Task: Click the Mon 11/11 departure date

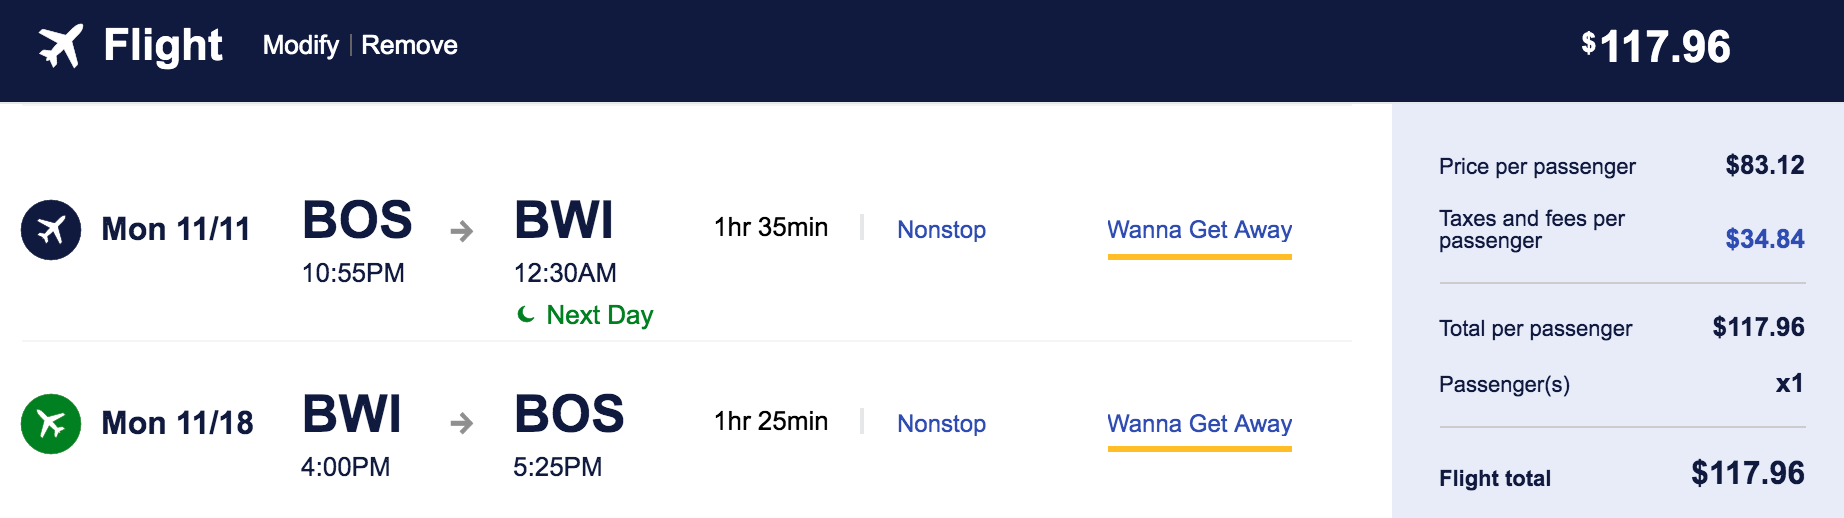Action: (176, 230)
